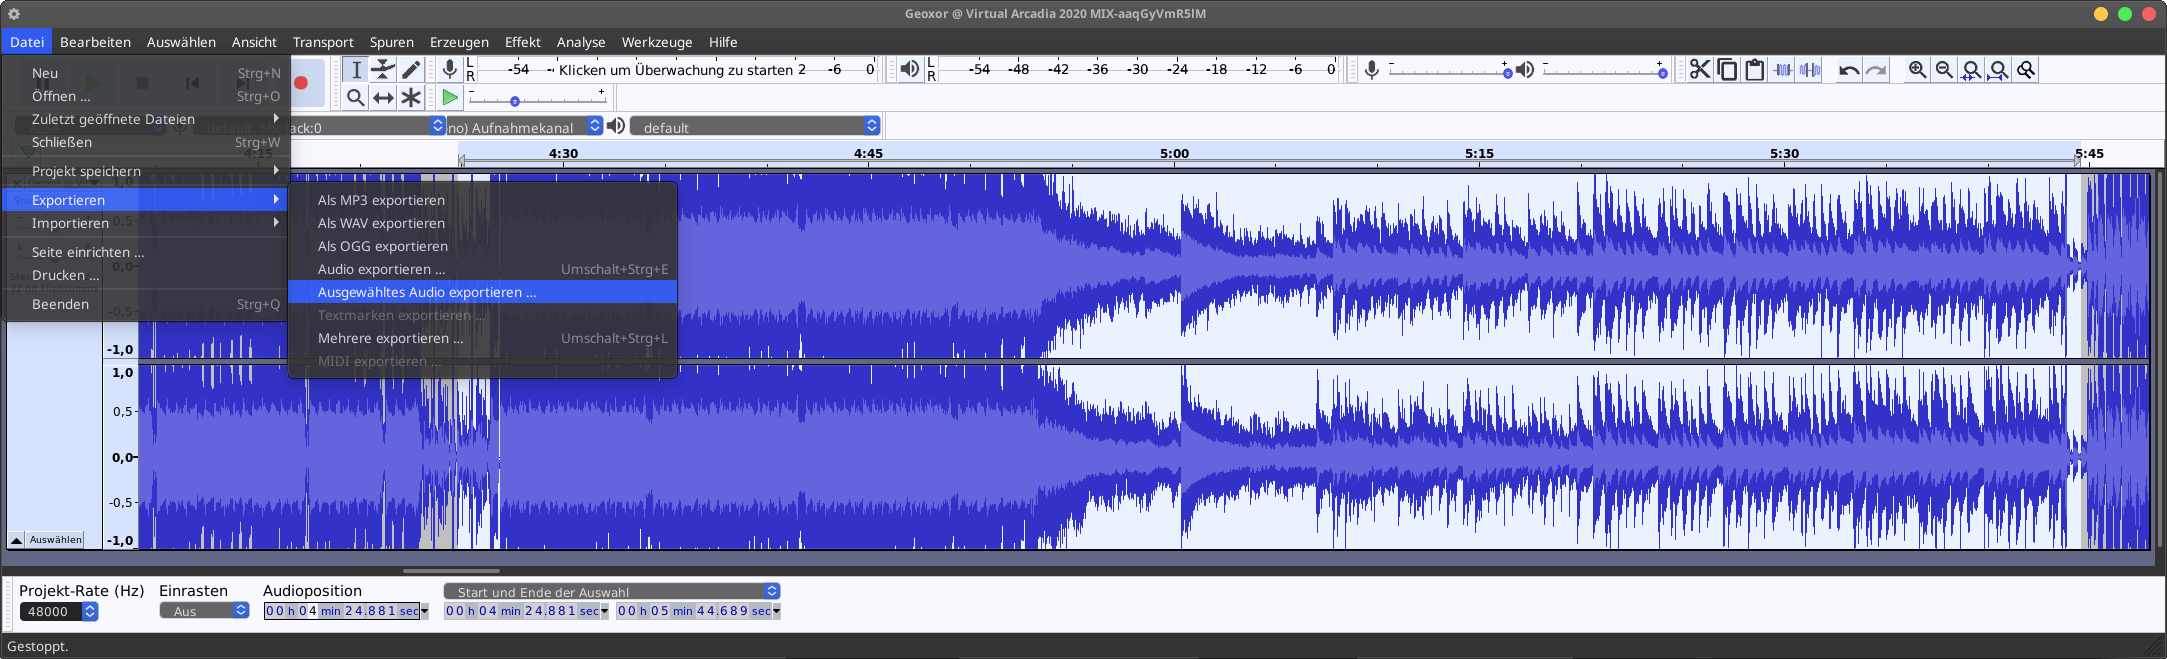Cut selection with scissors icon
2167x659 pixels.
[x=1700, y=69]
